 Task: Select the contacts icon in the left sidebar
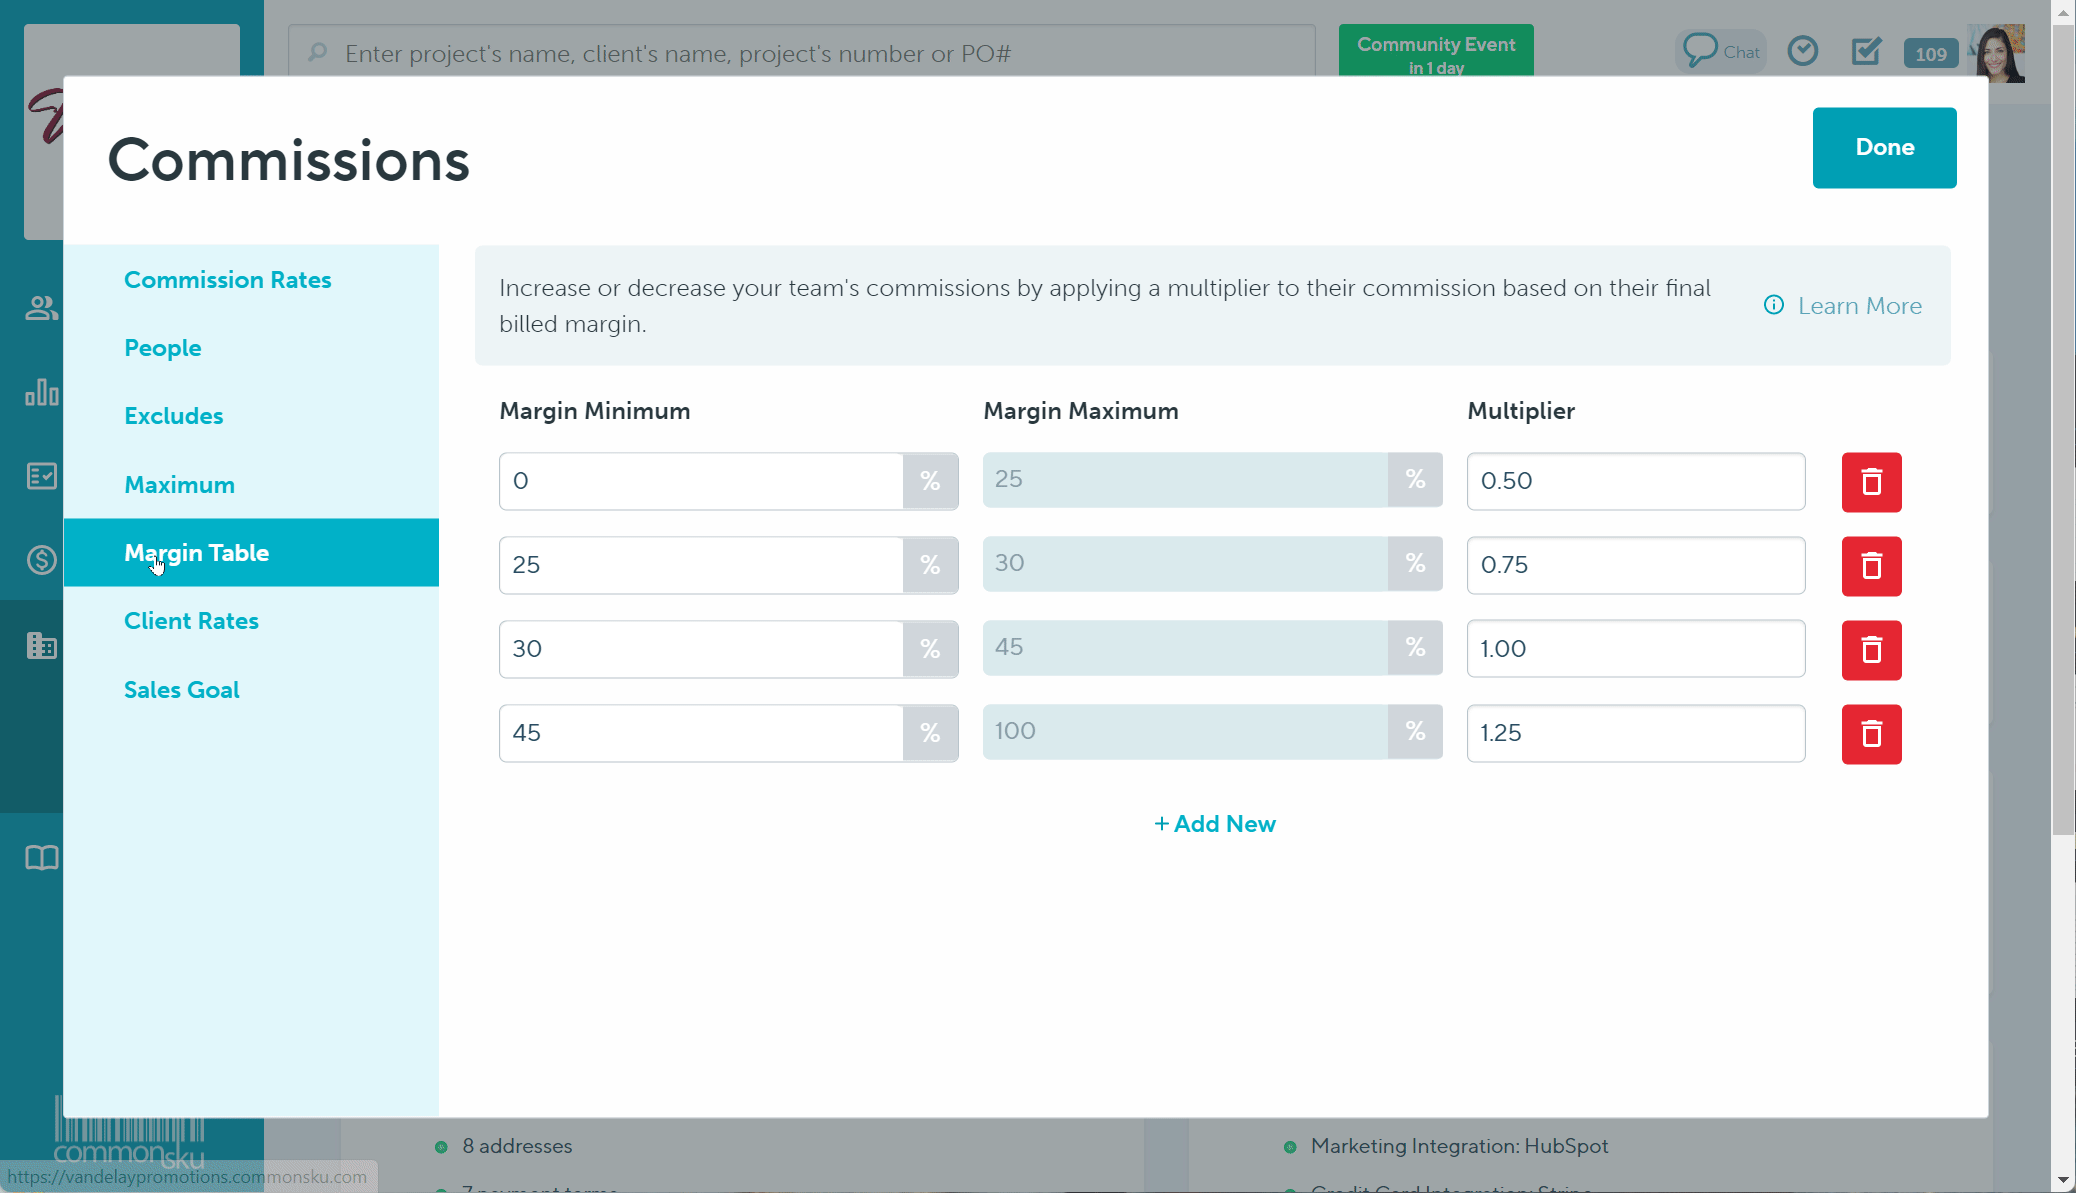(x=40, y=308)
